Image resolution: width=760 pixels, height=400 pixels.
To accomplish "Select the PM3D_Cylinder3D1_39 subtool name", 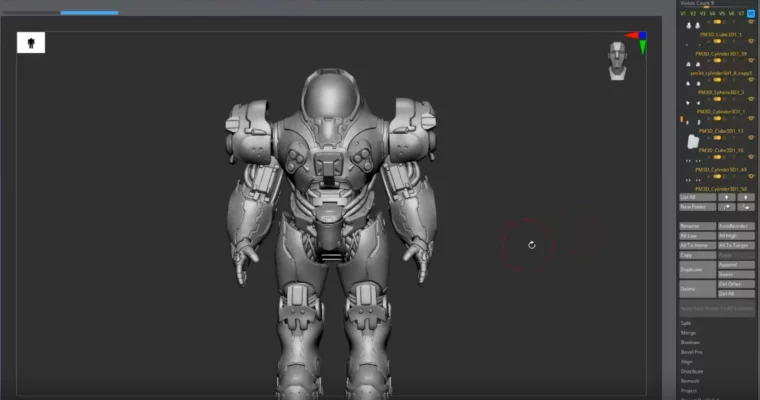I will click(x=721, y=54).
